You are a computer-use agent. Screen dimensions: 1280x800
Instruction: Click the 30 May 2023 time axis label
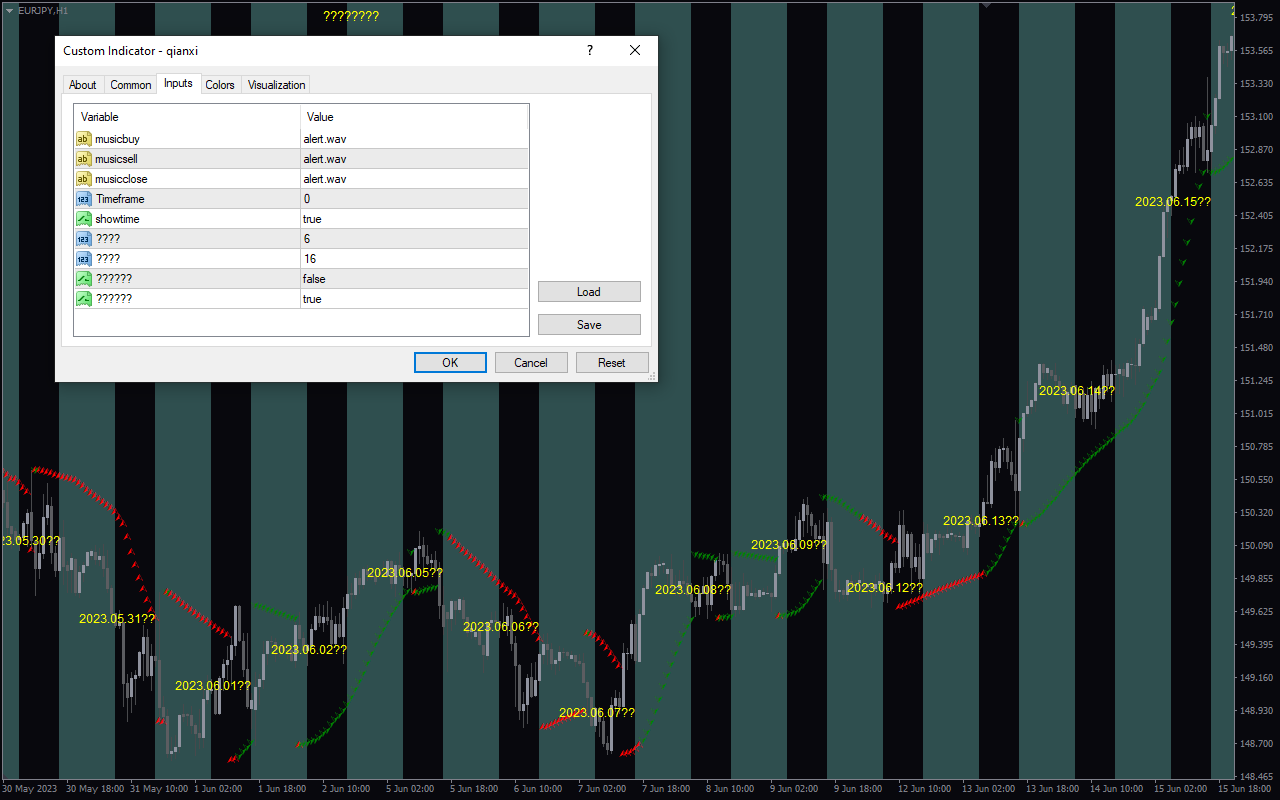(30, 788)
